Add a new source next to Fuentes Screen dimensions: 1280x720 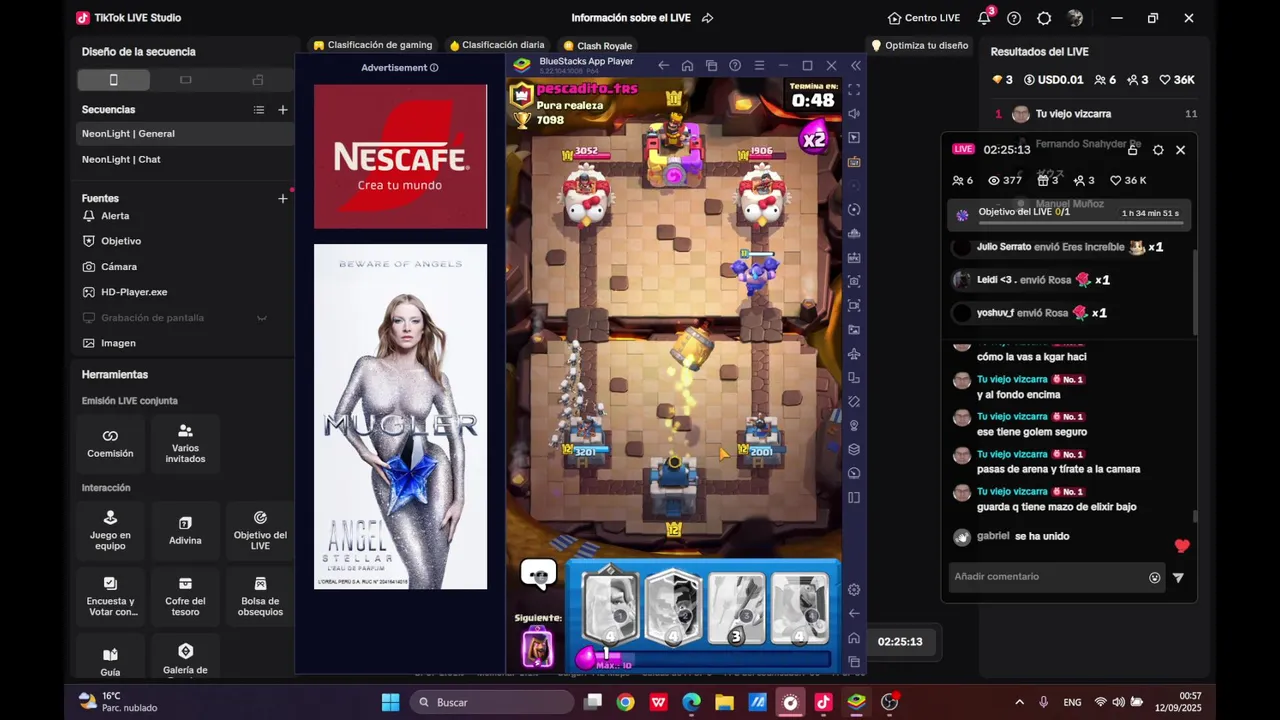coord(283,199)
